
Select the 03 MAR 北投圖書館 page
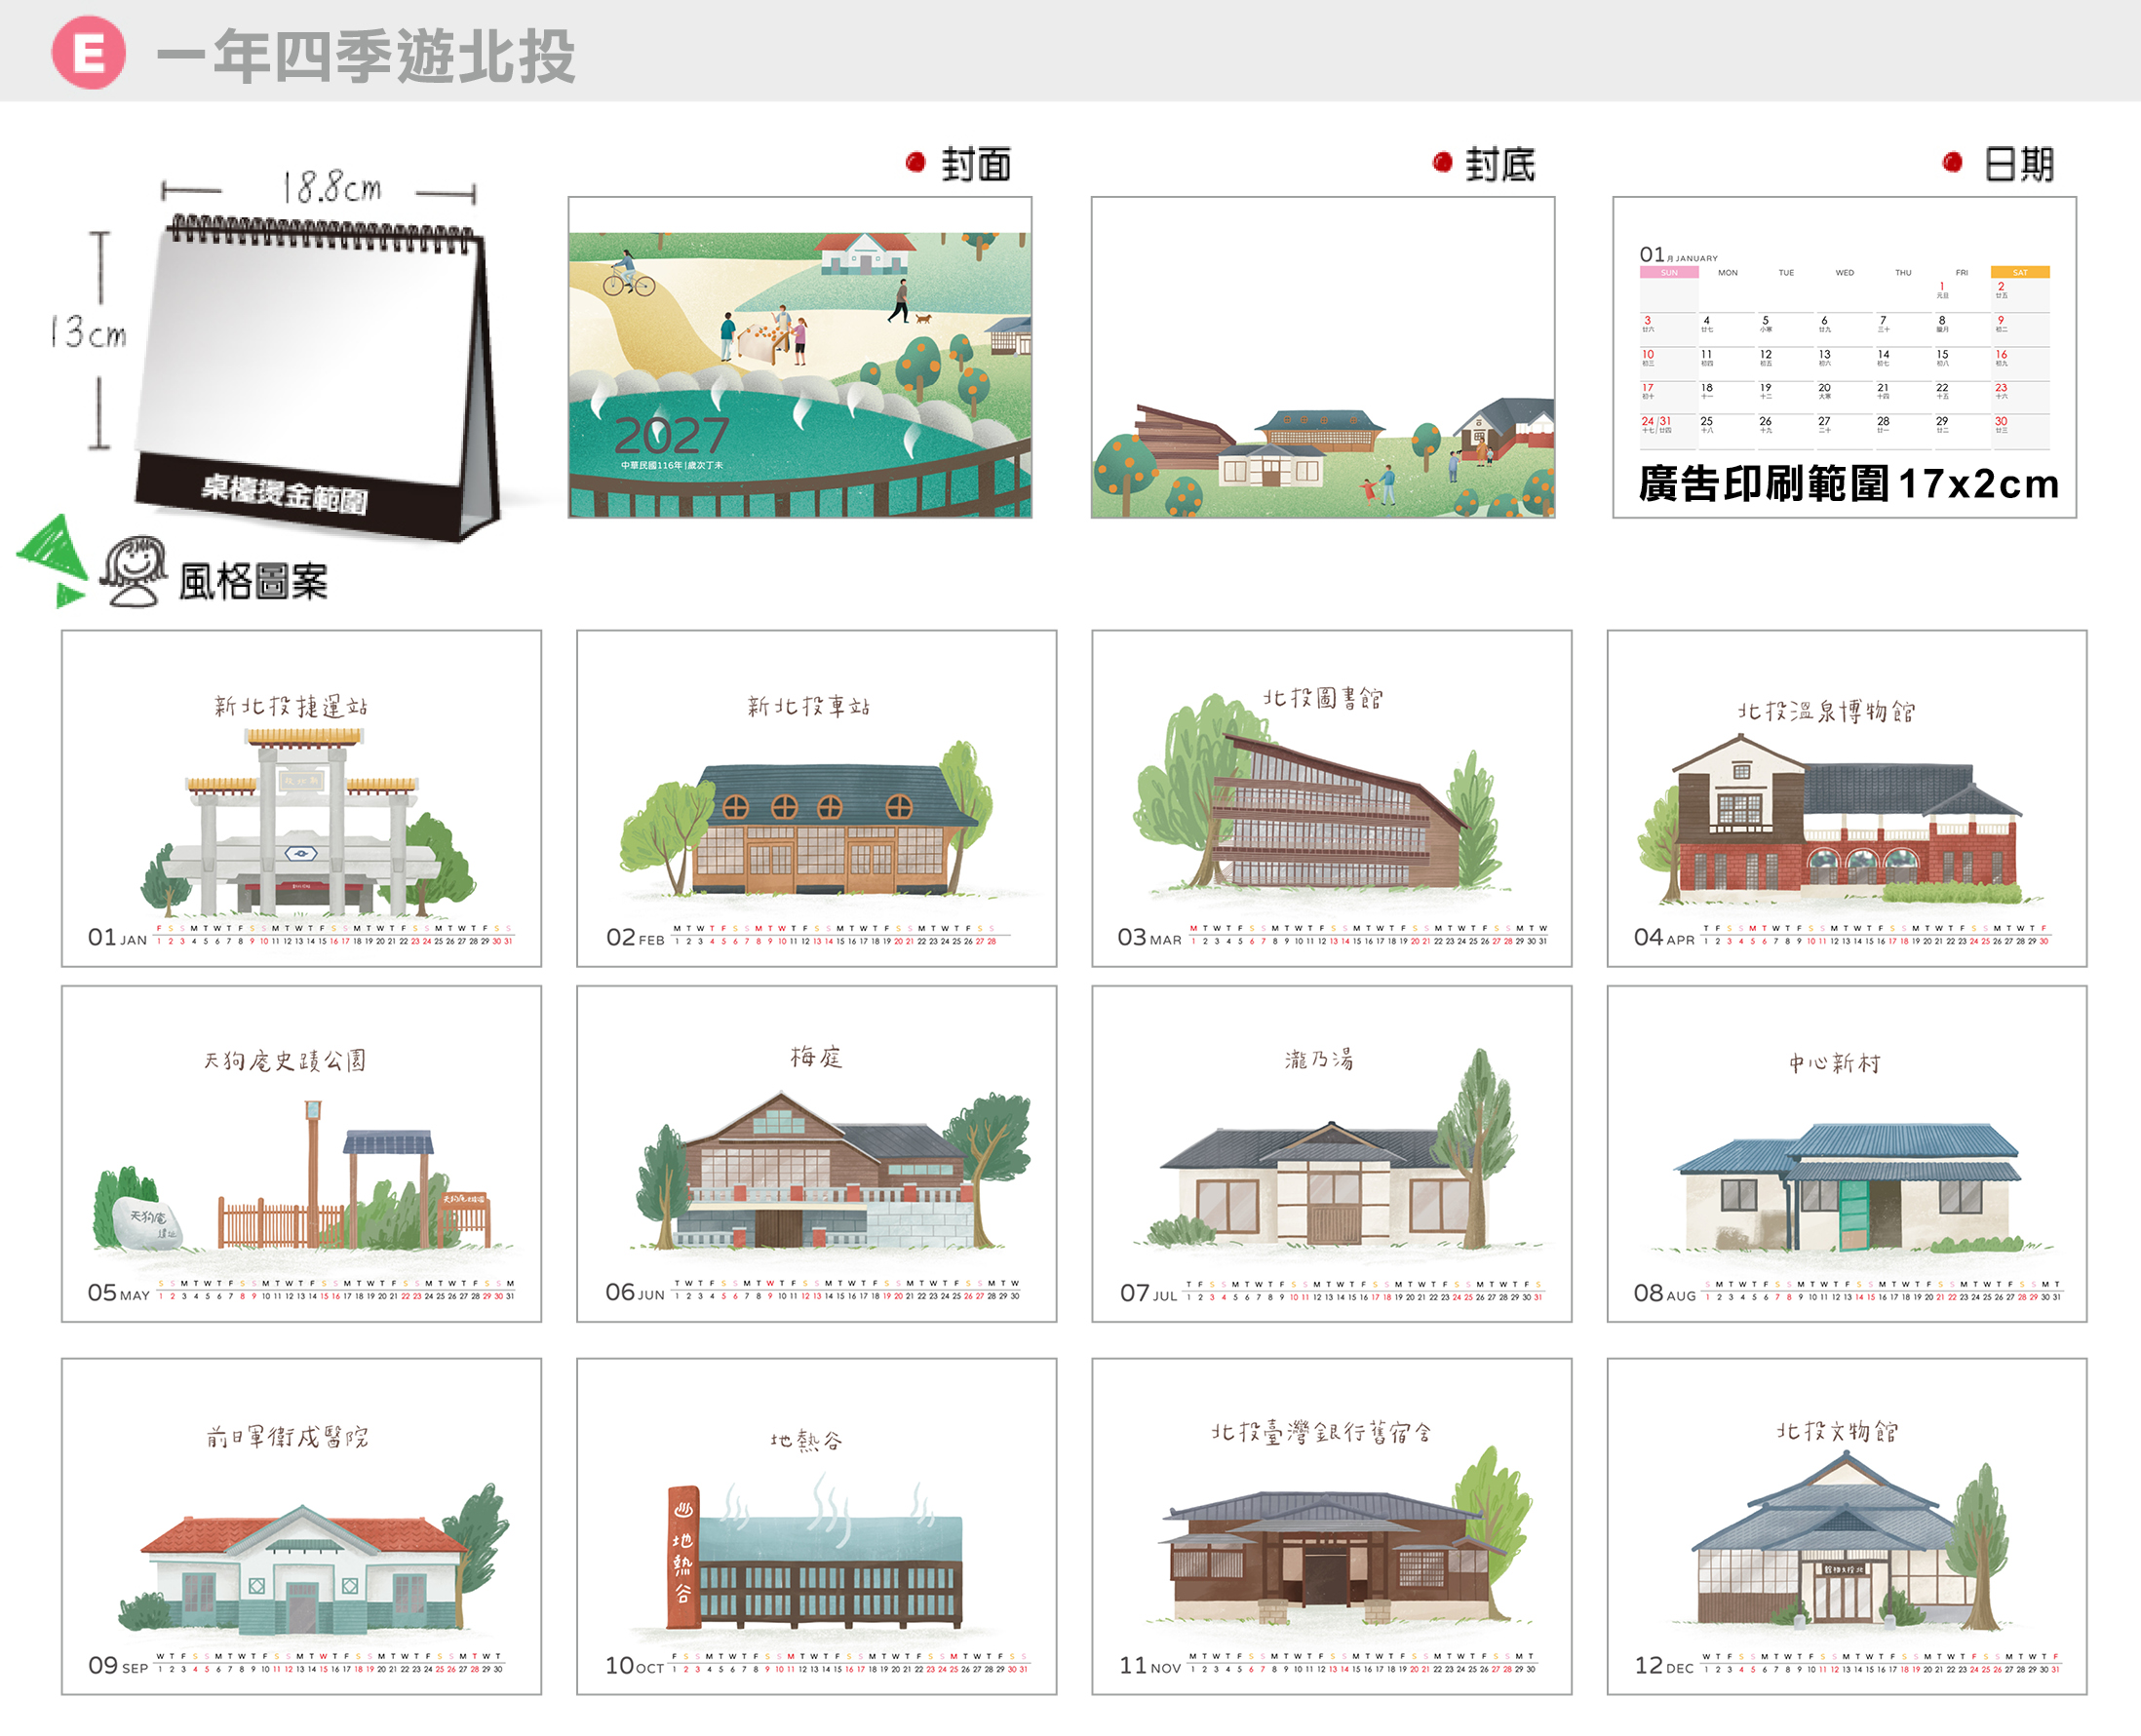point(1332,798)
